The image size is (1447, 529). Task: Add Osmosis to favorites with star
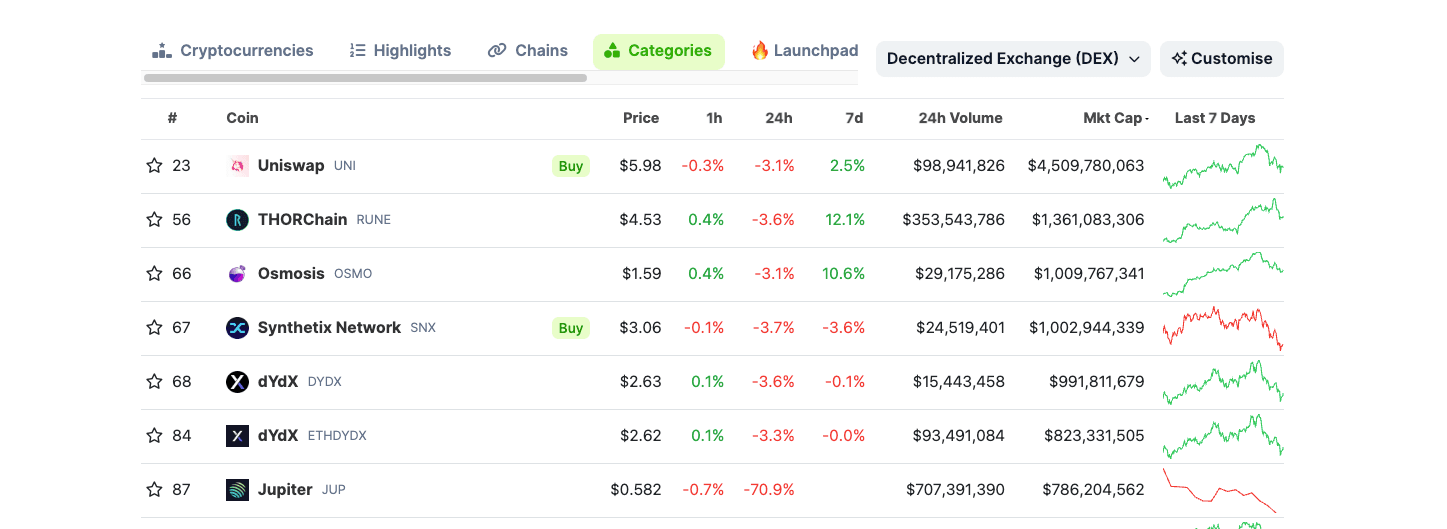(154, 274)
